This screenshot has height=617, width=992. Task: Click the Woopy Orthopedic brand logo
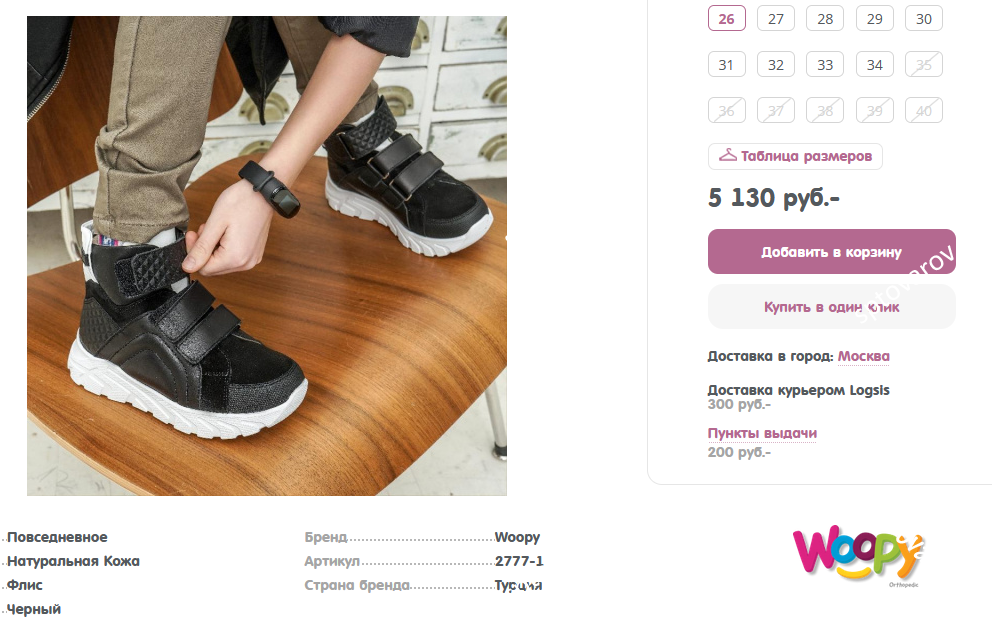point(858,556)
